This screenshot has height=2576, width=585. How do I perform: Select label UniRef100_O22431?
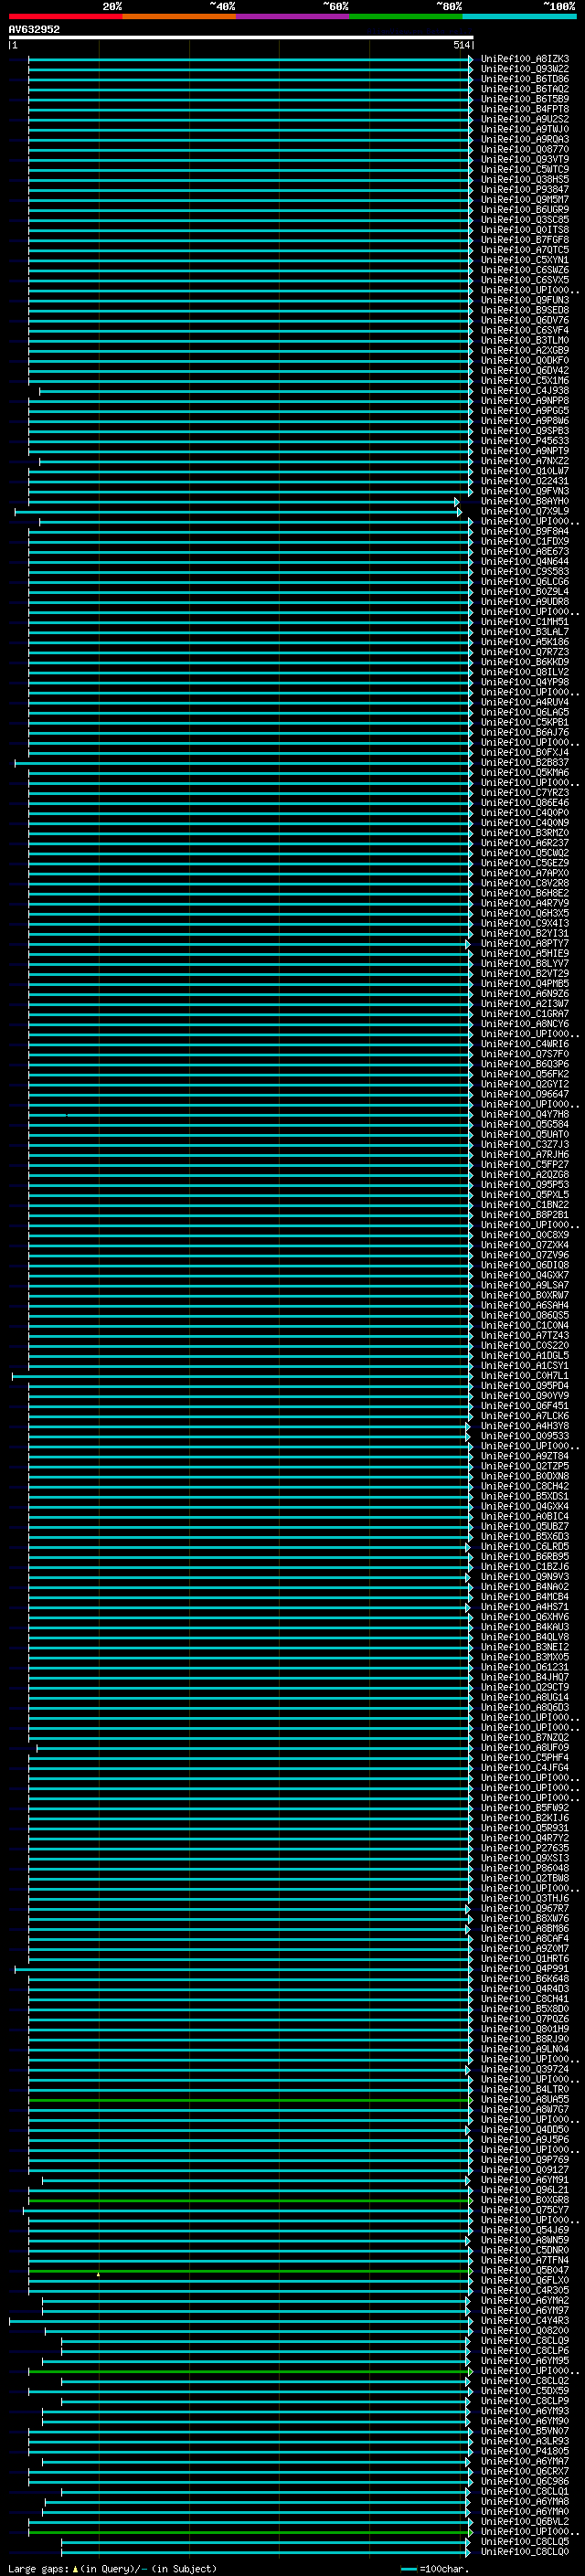pos(525,481)
